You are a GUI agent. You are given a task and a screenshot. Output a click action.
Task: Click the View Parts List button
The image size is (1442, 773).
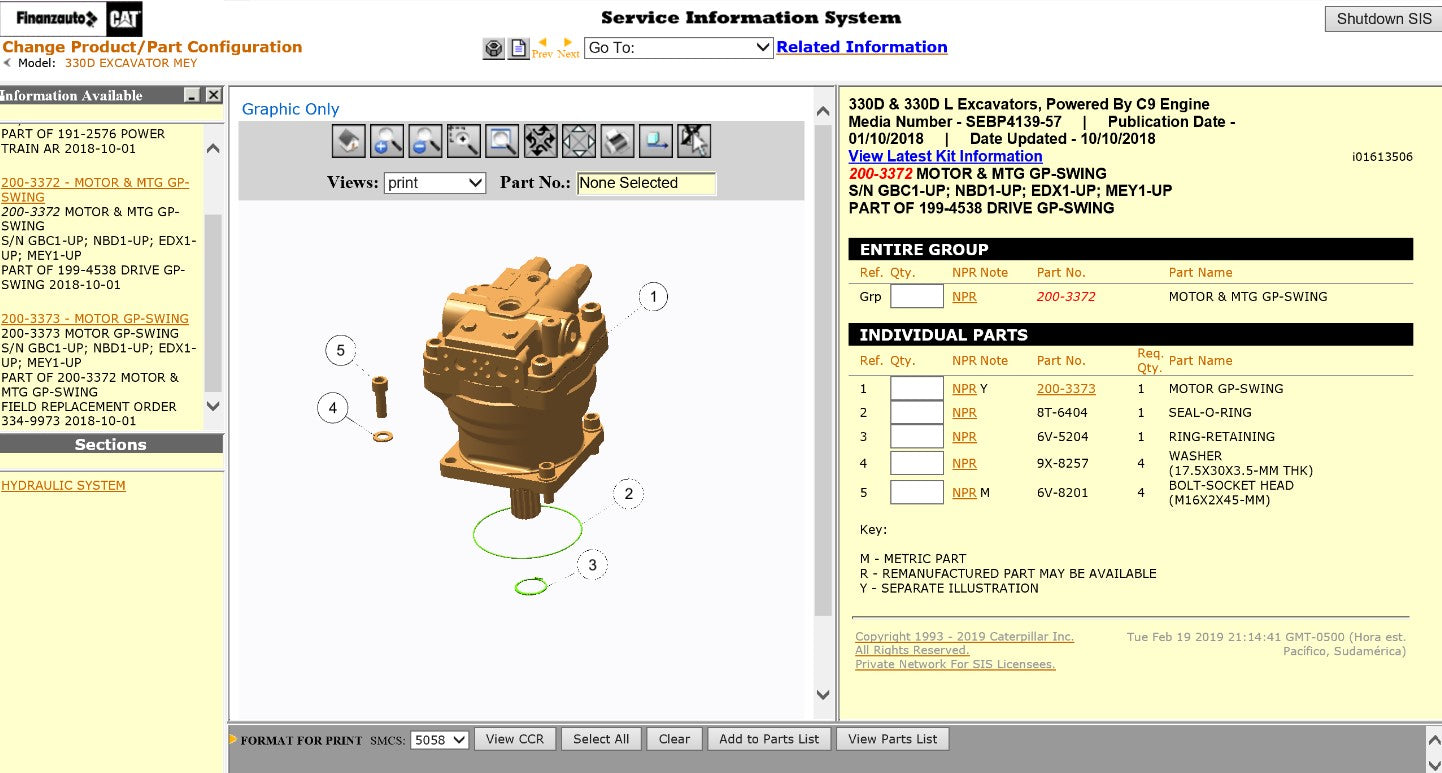893,739
